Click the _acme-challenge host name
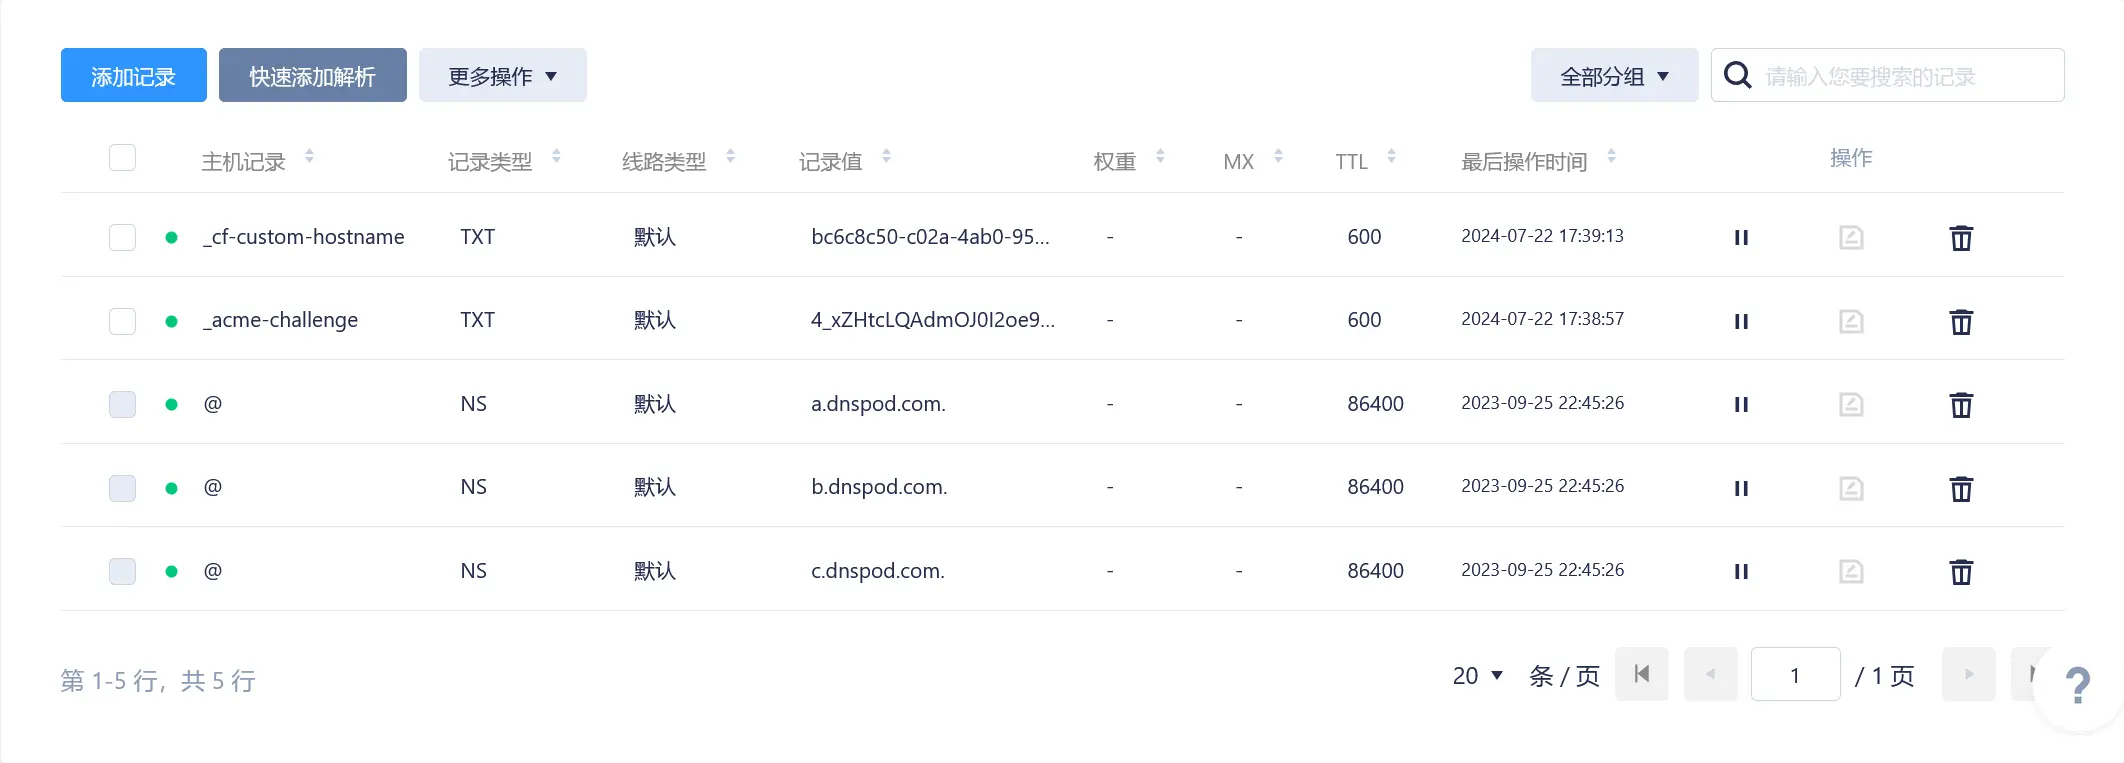The width and height of the screenshot is (2124, 763). click(281, 320)
